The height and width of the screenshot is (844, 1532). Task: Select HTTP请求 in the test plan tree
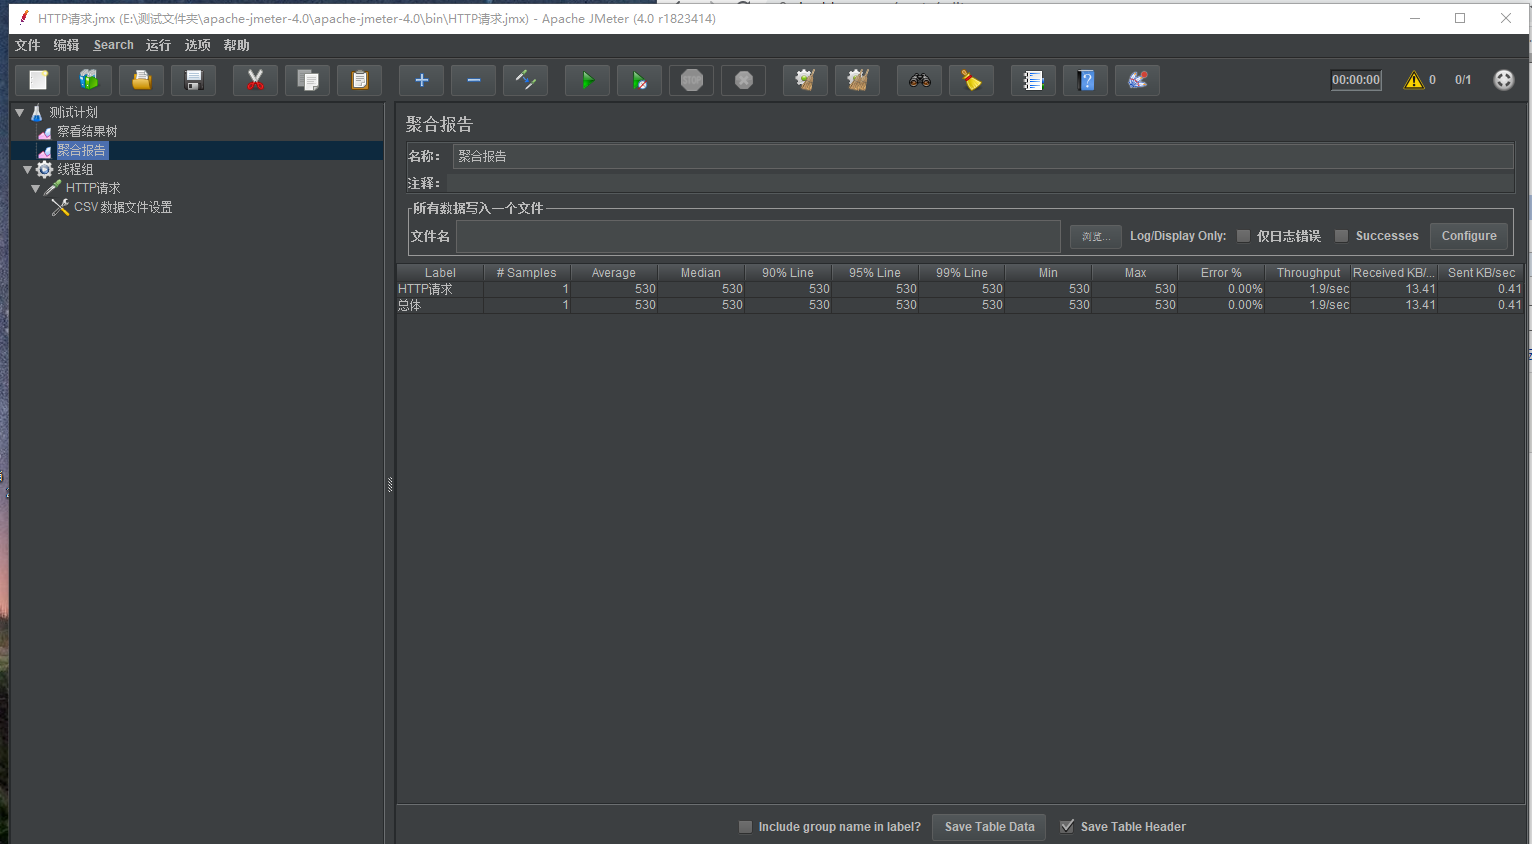point(93,188)
